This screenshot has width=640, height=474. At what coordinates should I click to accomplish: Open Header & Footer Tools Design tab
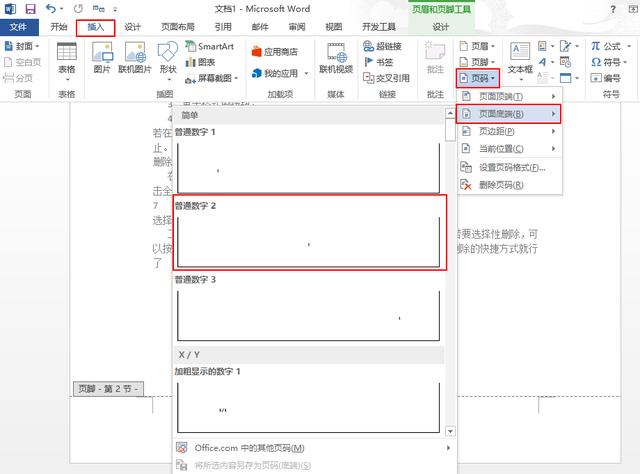coord(441,27)
